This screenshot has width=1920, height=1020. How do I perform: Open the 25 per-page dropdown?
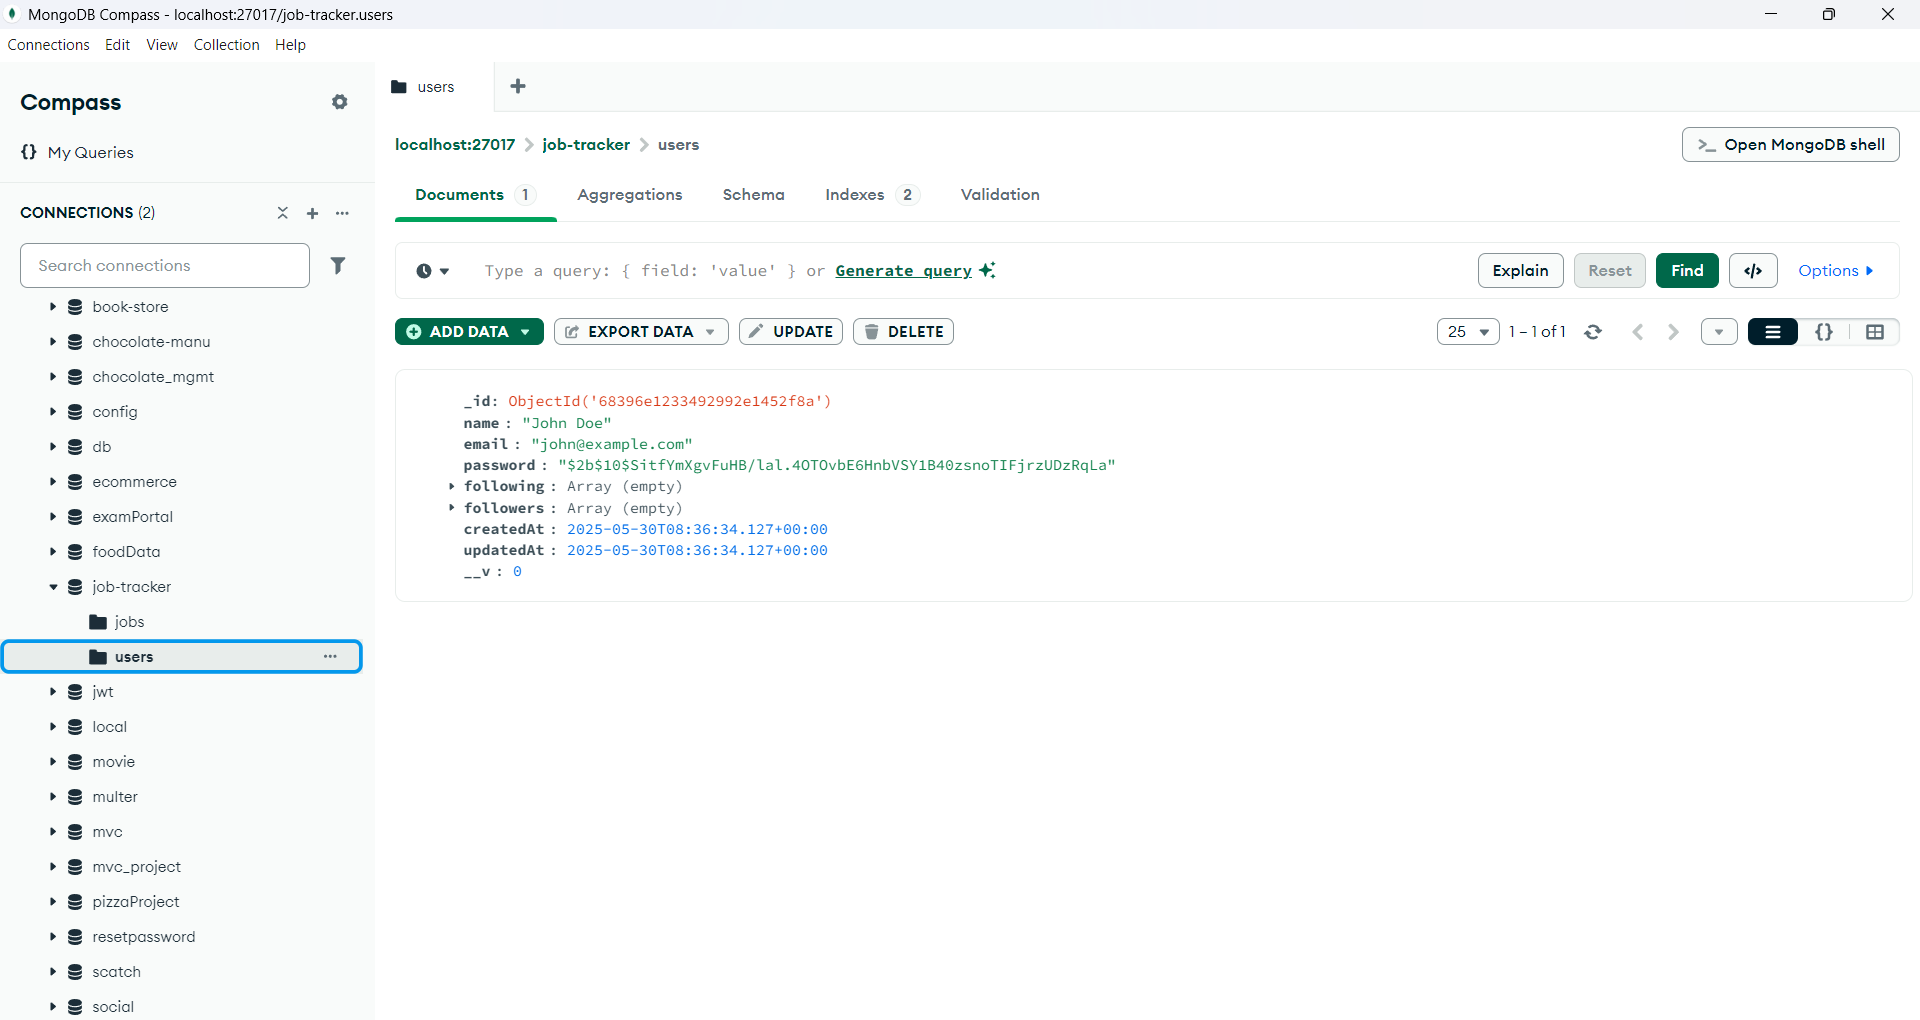pyautogui.click(x=1467, y=332)
